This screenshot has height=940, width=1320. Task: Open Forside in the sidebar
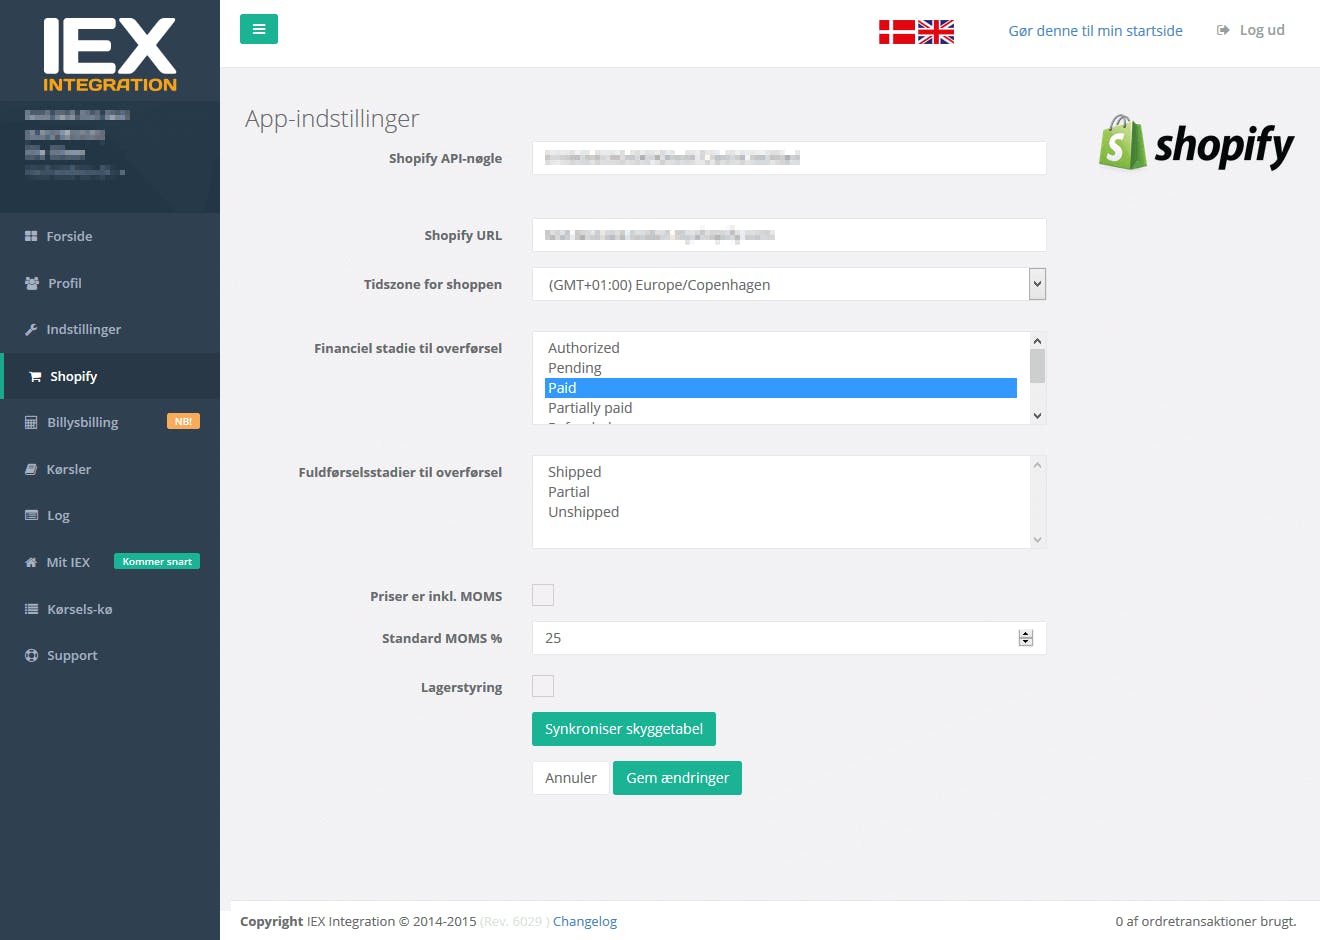[x=110, y=236]
